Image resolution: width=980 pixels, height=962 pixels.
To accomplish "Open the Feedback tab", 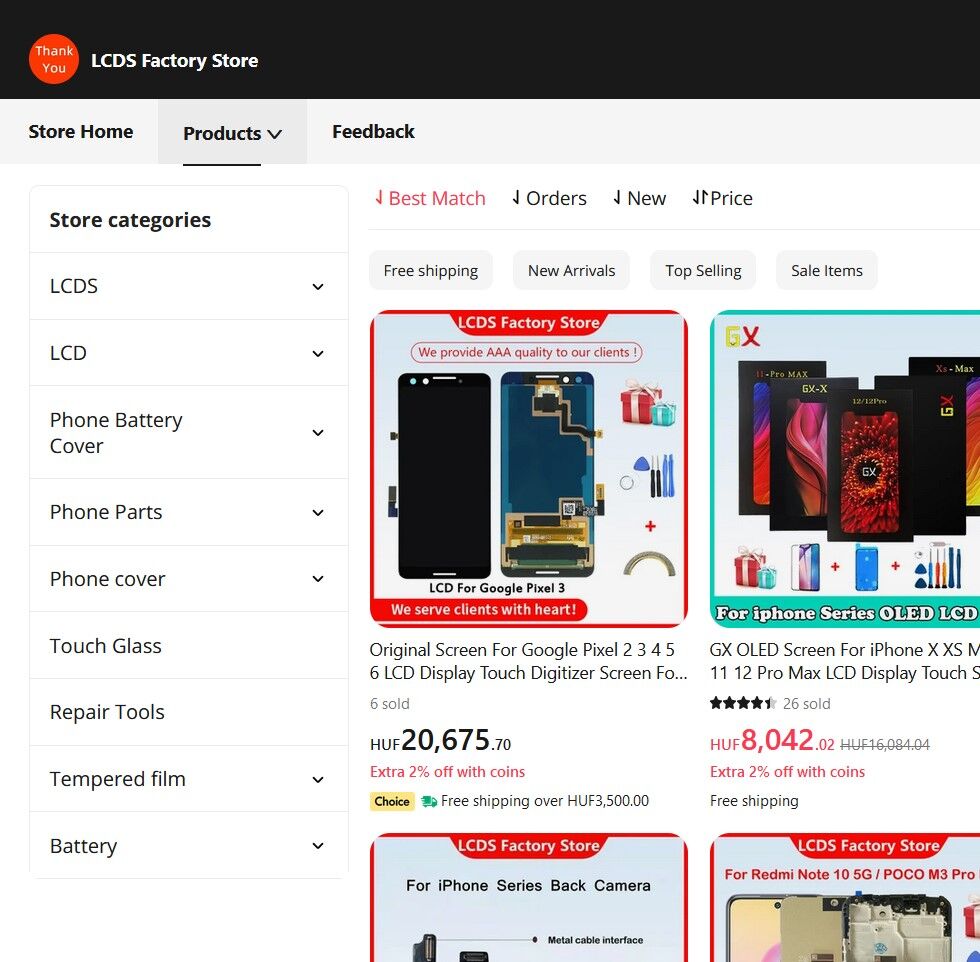I will [373, 131].
